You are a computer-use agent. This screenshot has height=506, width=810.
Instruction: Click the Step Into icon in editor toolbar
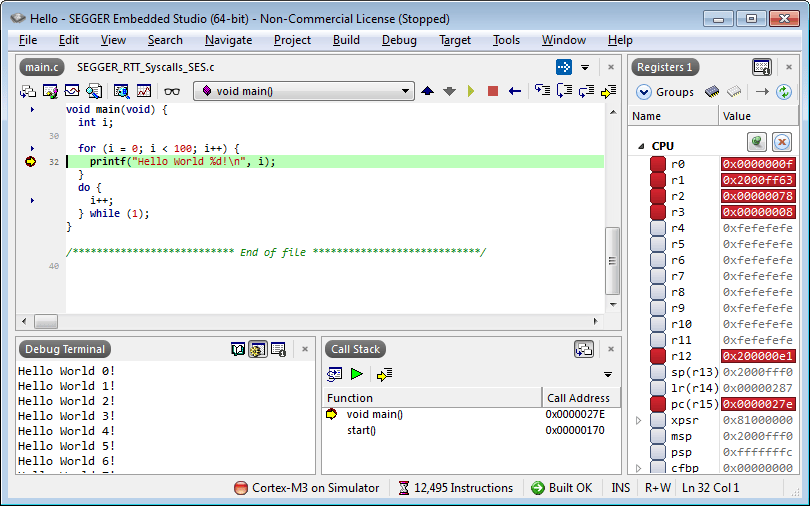(x=542, y=91)
